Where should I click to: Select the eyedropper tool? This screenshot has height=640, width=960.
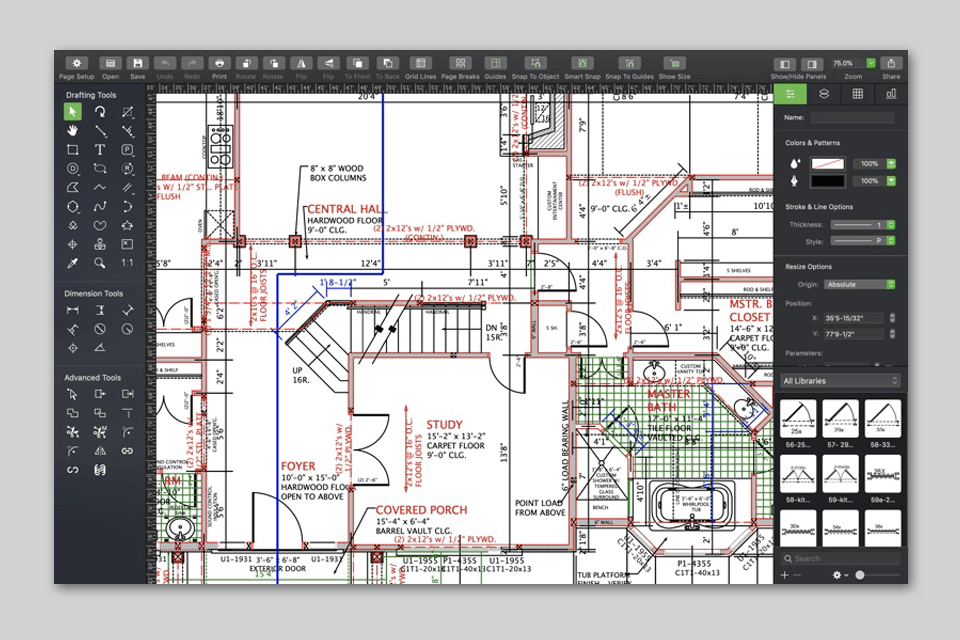(72, 263)
